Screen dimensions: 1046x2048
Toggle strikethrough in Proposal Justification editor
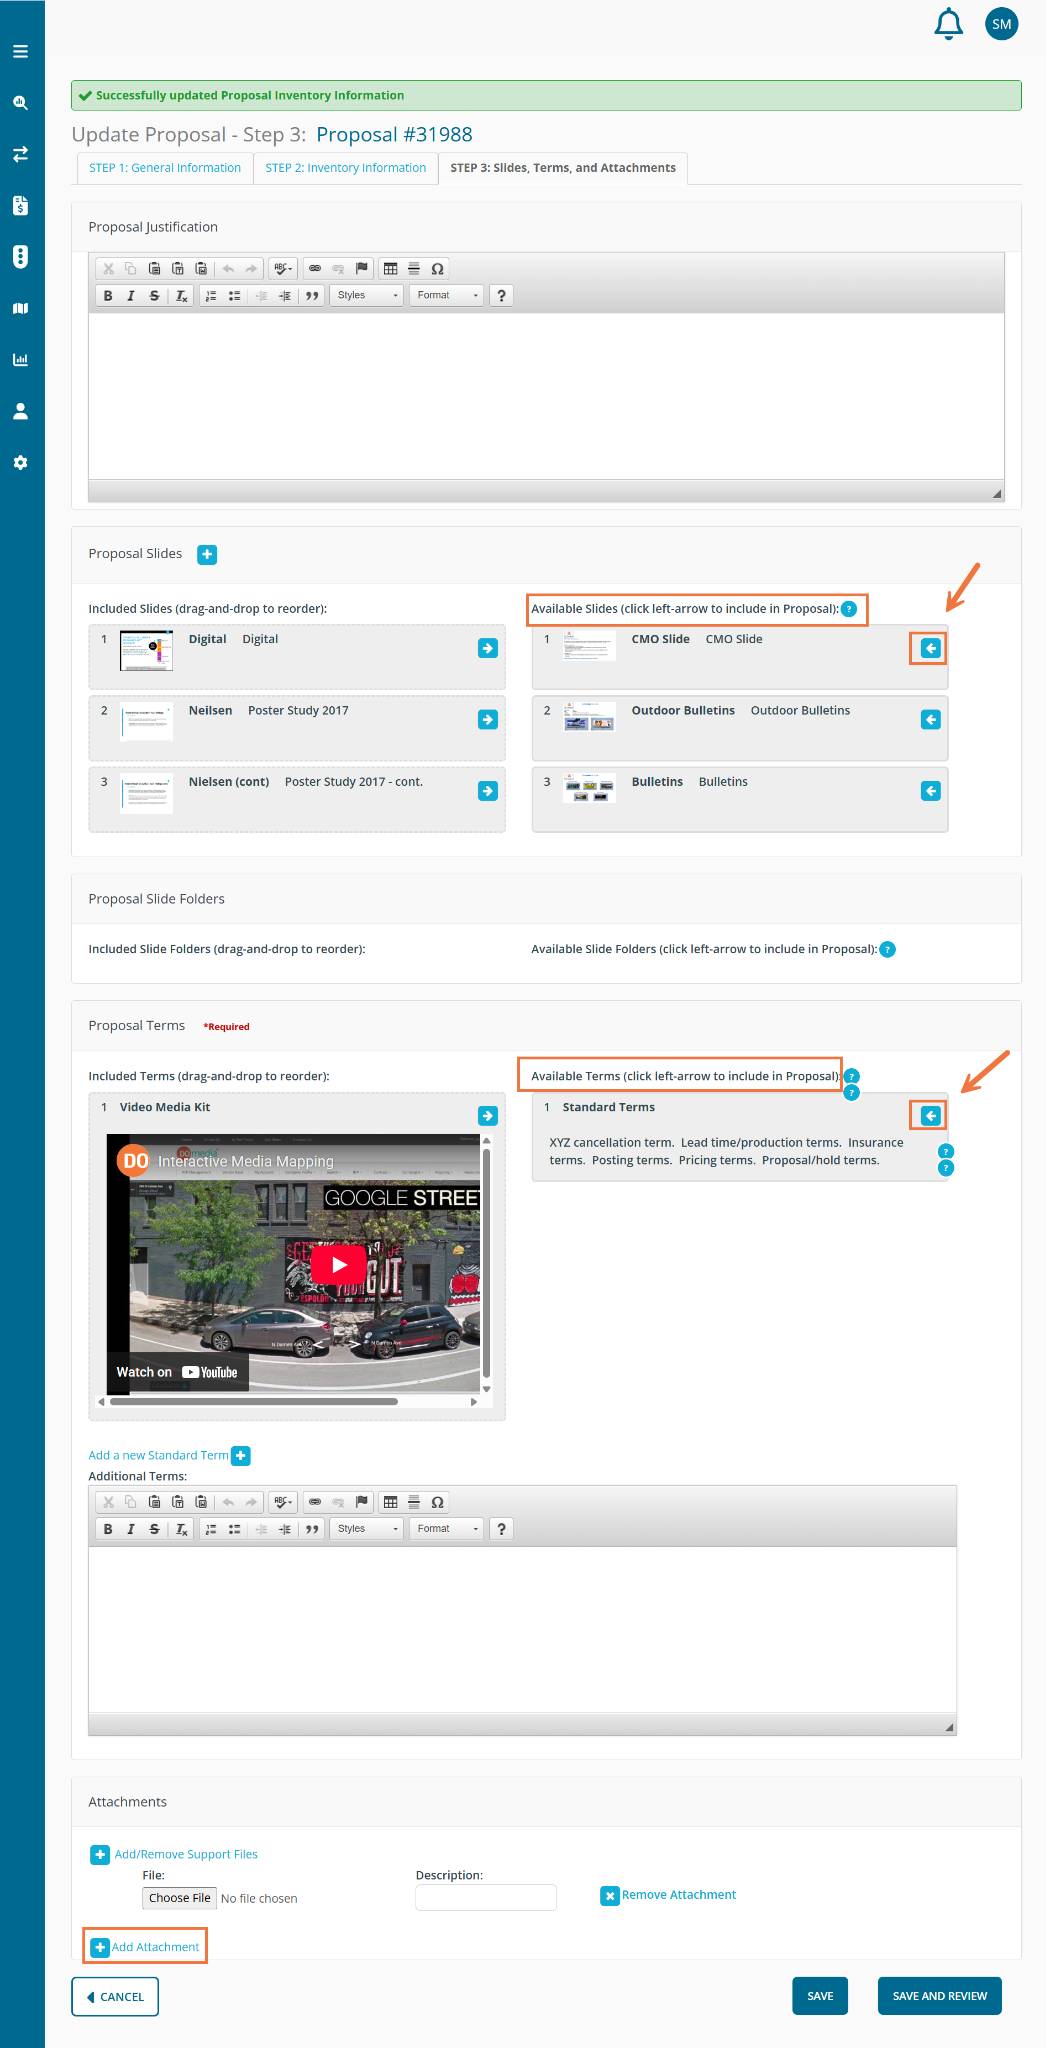154,296
